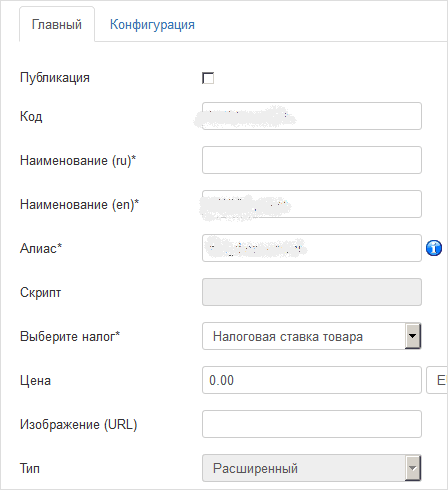The height and width of the screenshot is (490, 448).
Task: Click inside the Наименование (en) field
Action: (x=312, y=204)
